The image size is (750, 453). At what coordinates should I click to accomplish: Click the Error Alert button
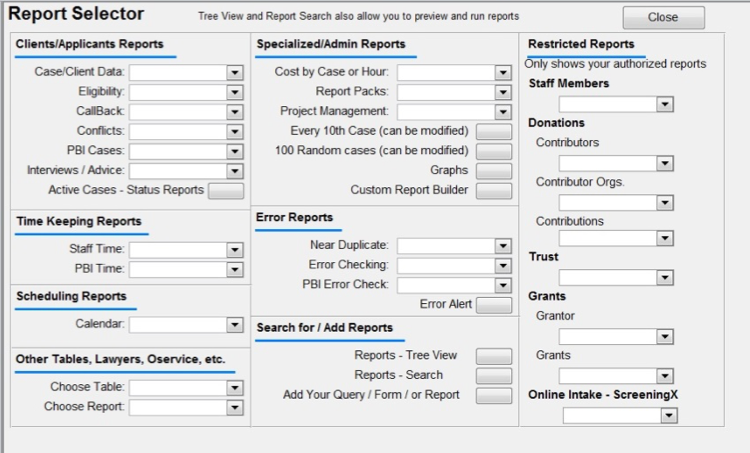(493, 305)
